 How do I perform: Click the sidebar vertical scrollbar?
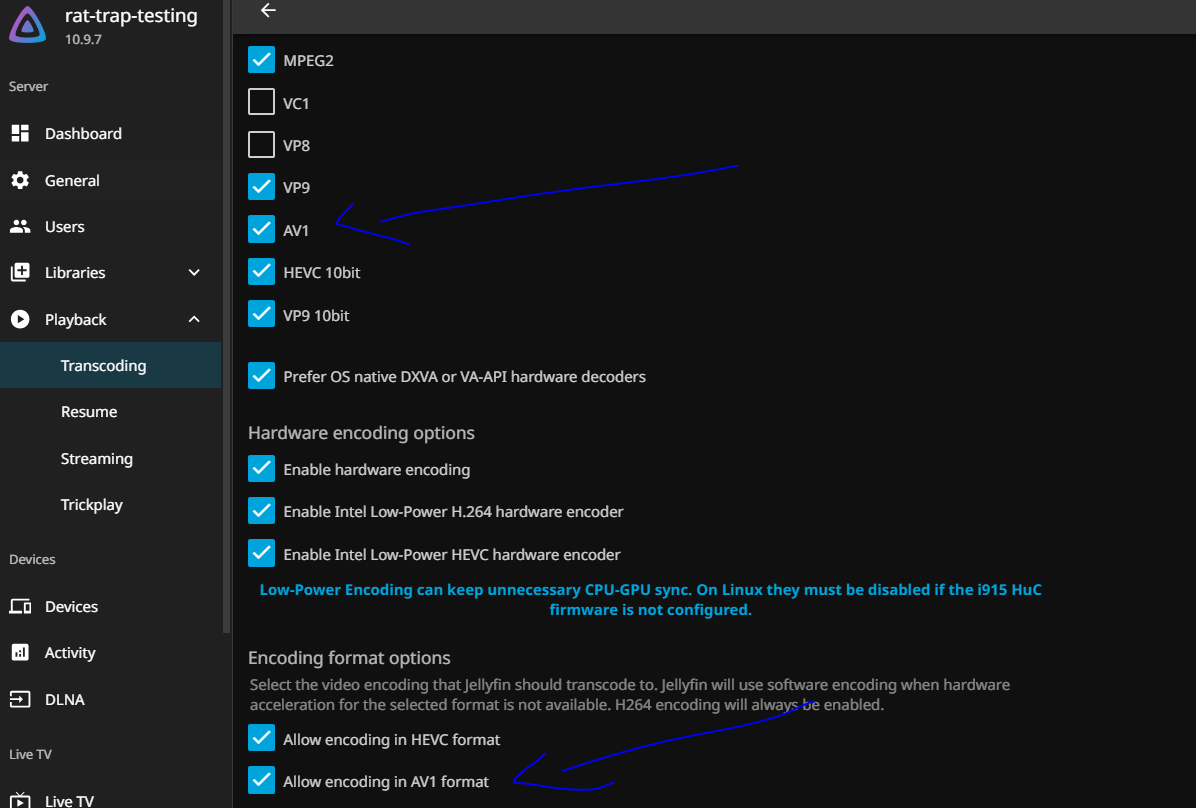(226, 300)
